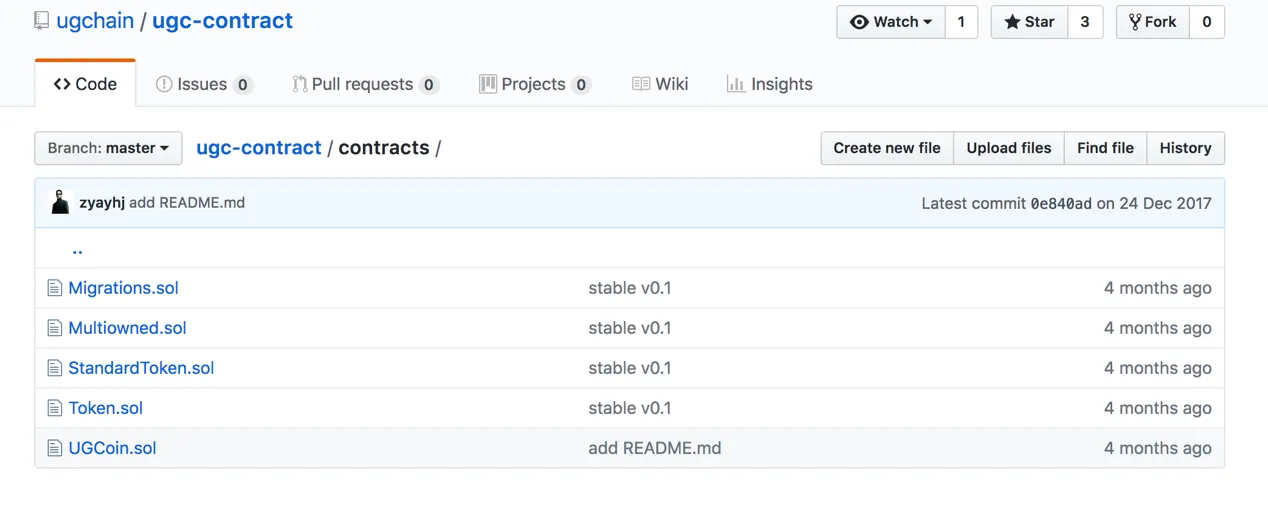Click the file icon next to Token.sol
Viewport: 1268px width, 510px height.
coord(55,408)
